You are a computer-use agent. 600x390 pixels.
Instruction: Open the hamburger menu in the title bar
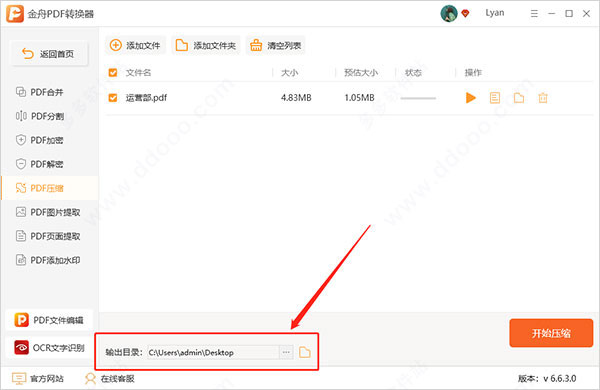point(534,14)
